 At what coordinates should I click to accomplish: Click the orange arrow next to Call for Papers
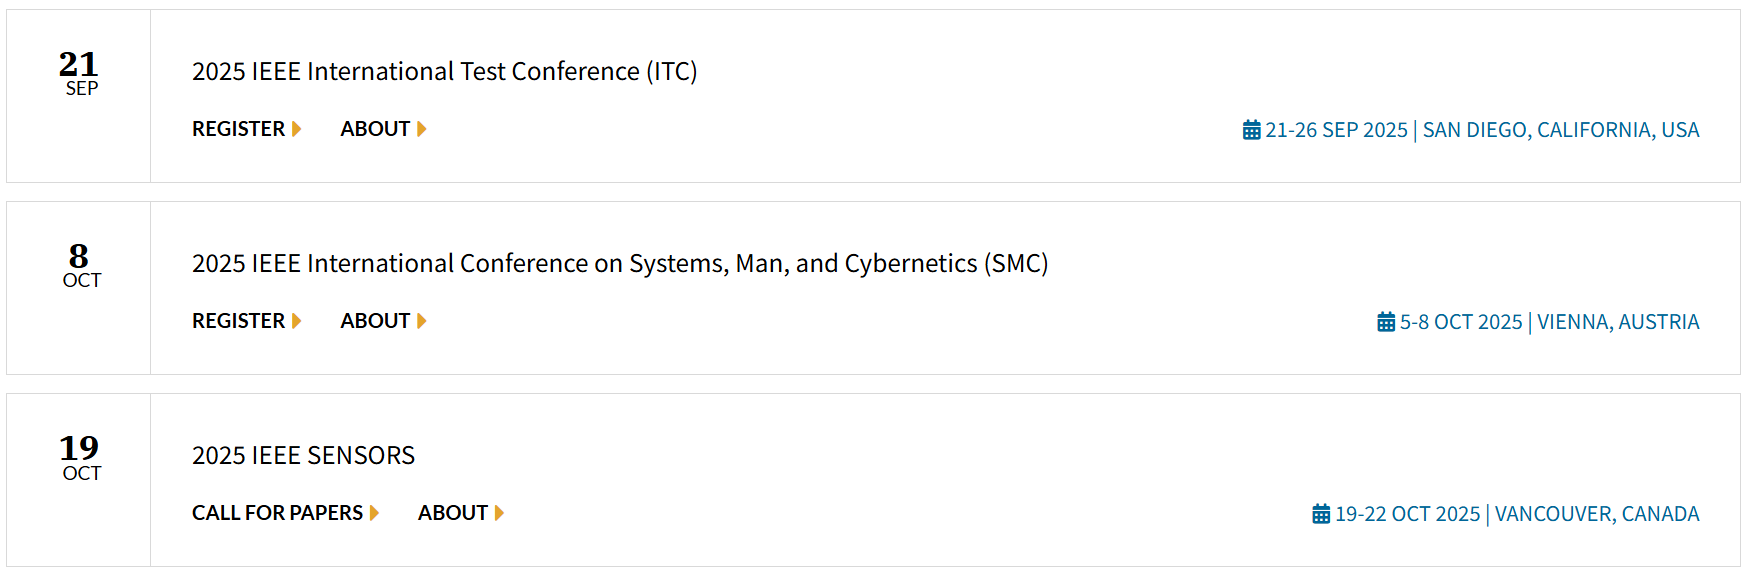tap(374, 513)
